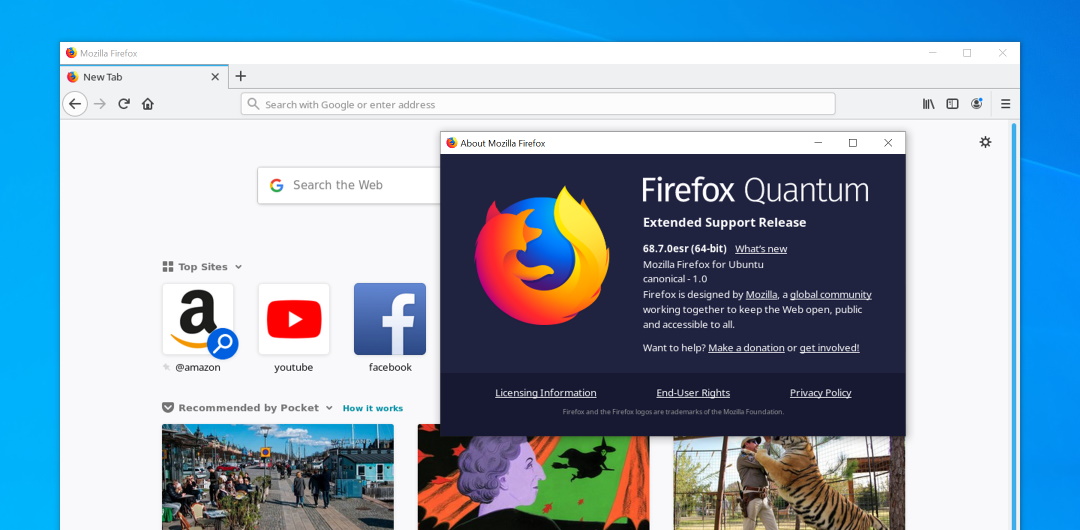Viewport: 1080px width, 530px height.
Task: Click the Pocket icon beside Recommended by Pocket
Action: point(167,408)
